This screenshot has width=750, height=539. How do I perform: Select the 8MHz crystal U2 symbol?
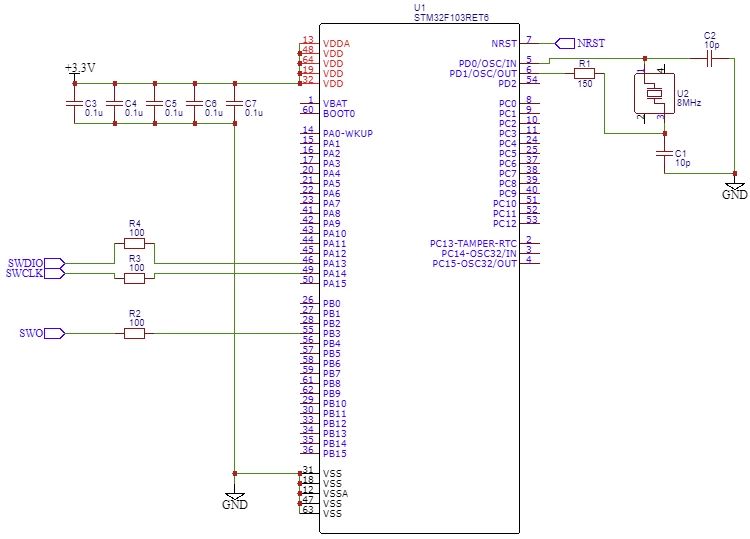[x=654, y=93]
